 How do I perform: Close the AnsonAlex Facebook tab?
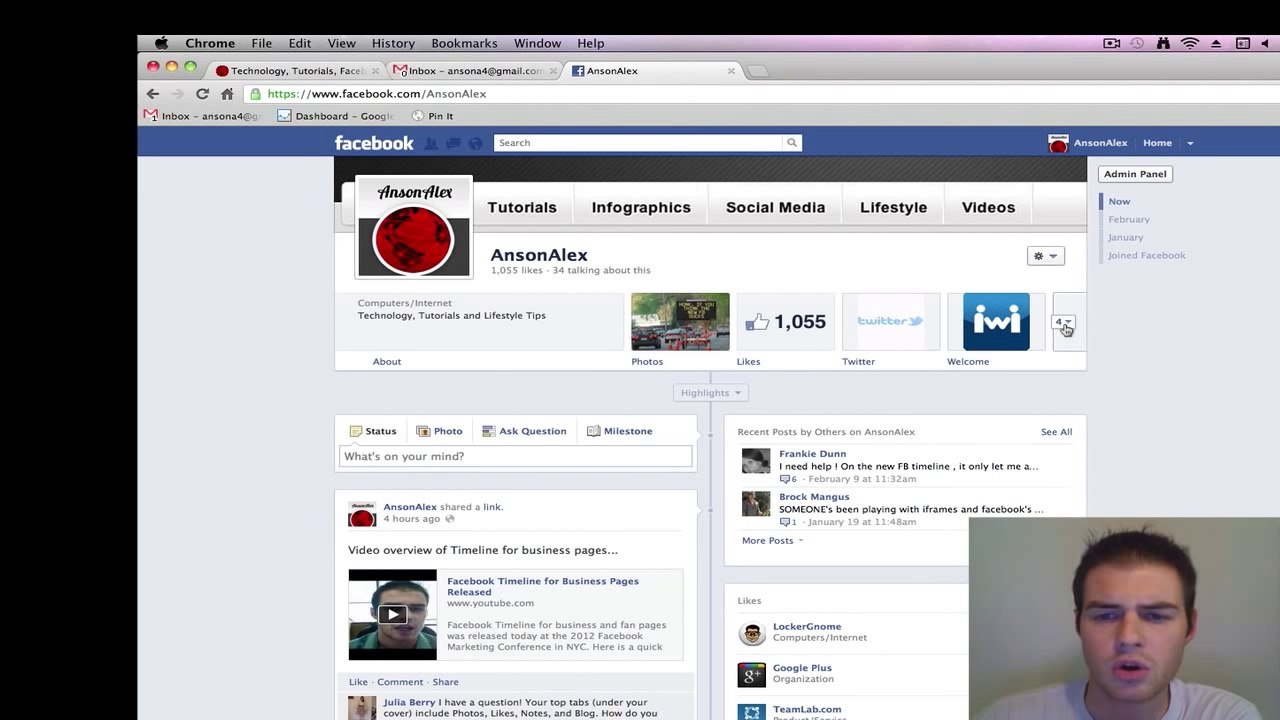point(731,71)
